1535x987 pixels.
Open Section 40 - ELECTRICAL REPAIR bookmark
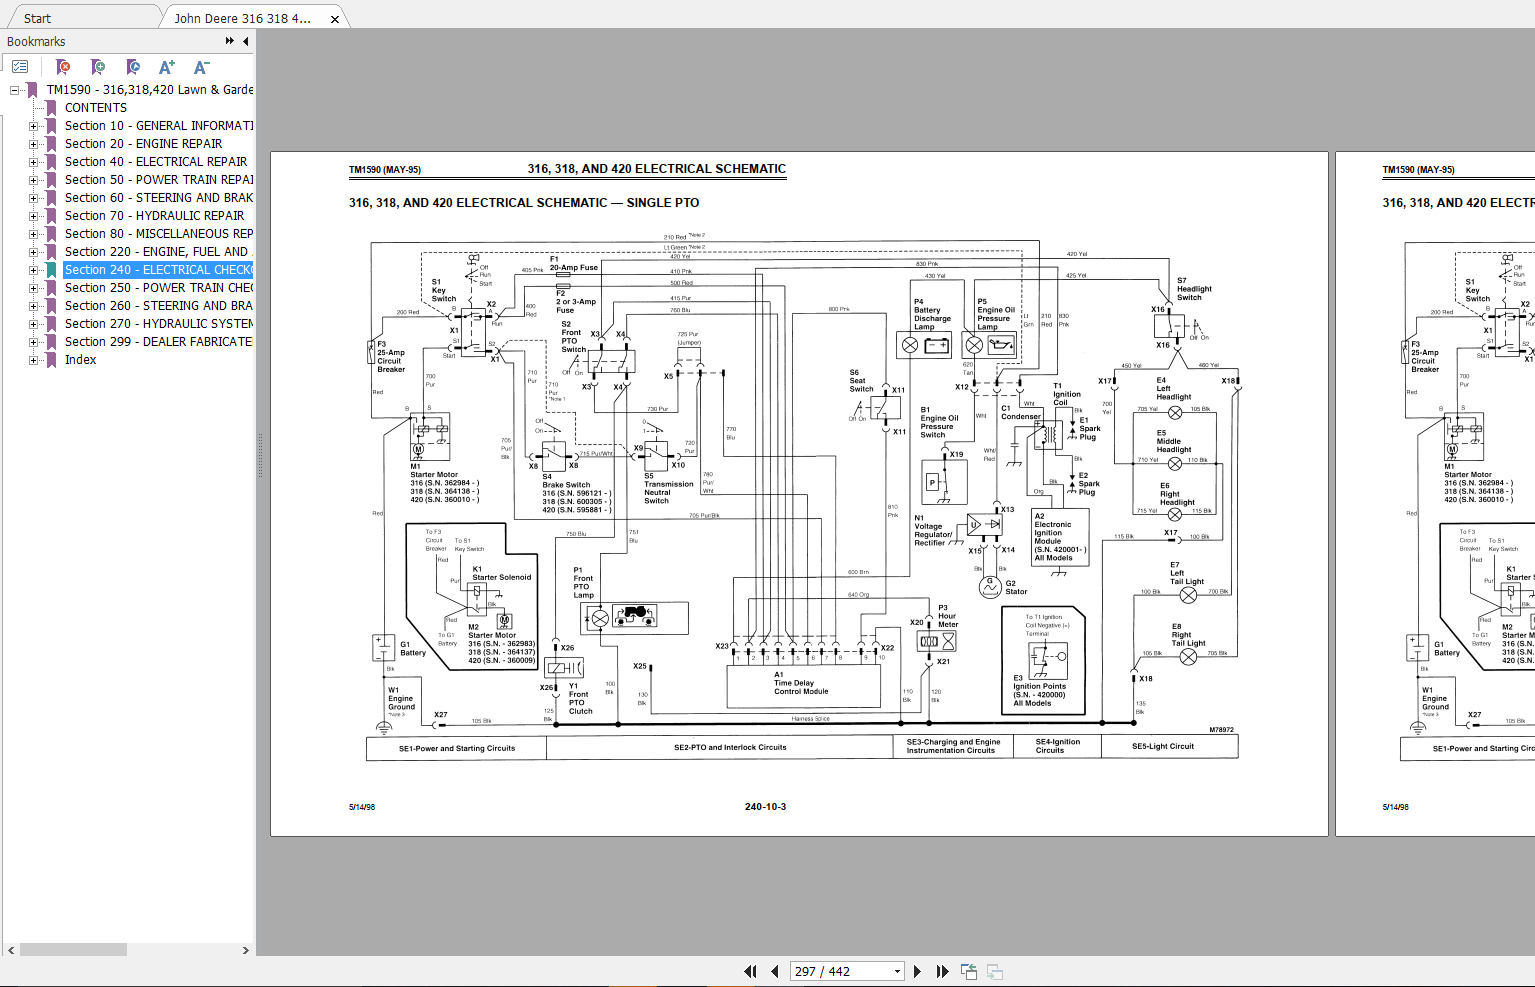[156, 162]
